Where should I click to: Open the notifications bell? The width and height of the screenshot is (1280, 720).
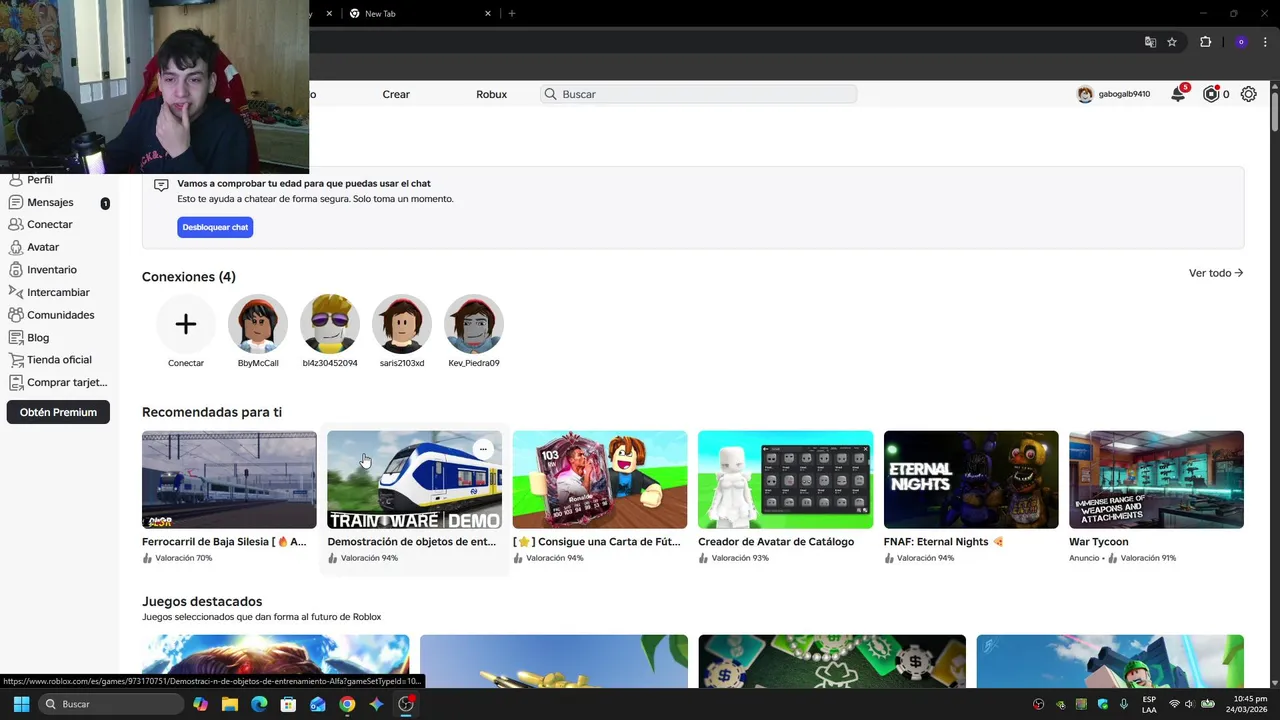[1178, 94]
